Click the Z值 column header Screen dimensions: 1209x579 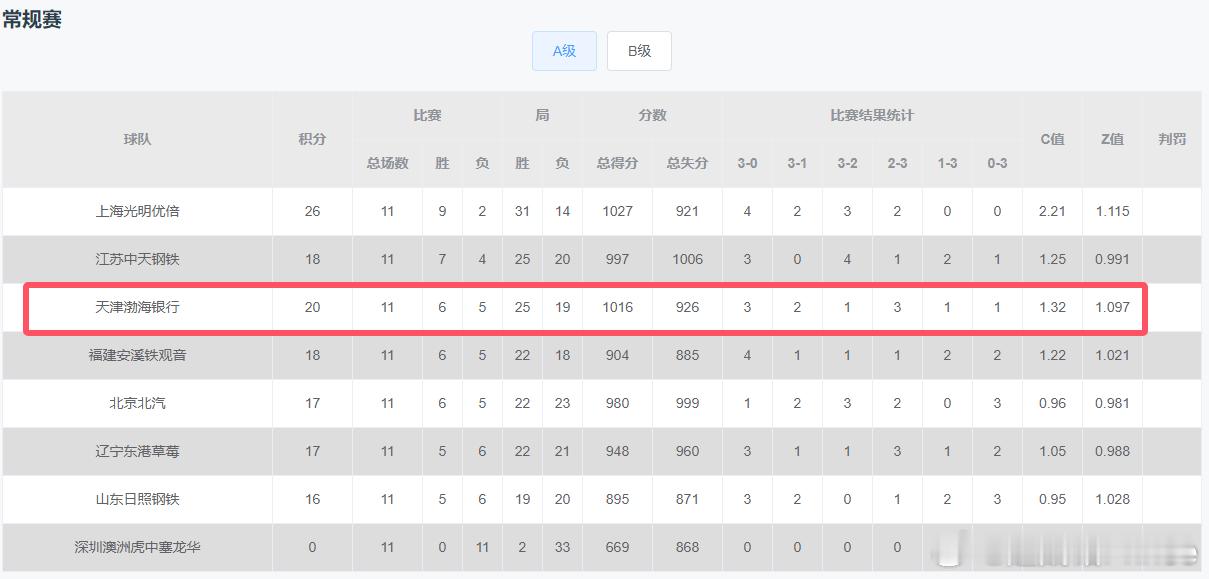coord(1112,139)
